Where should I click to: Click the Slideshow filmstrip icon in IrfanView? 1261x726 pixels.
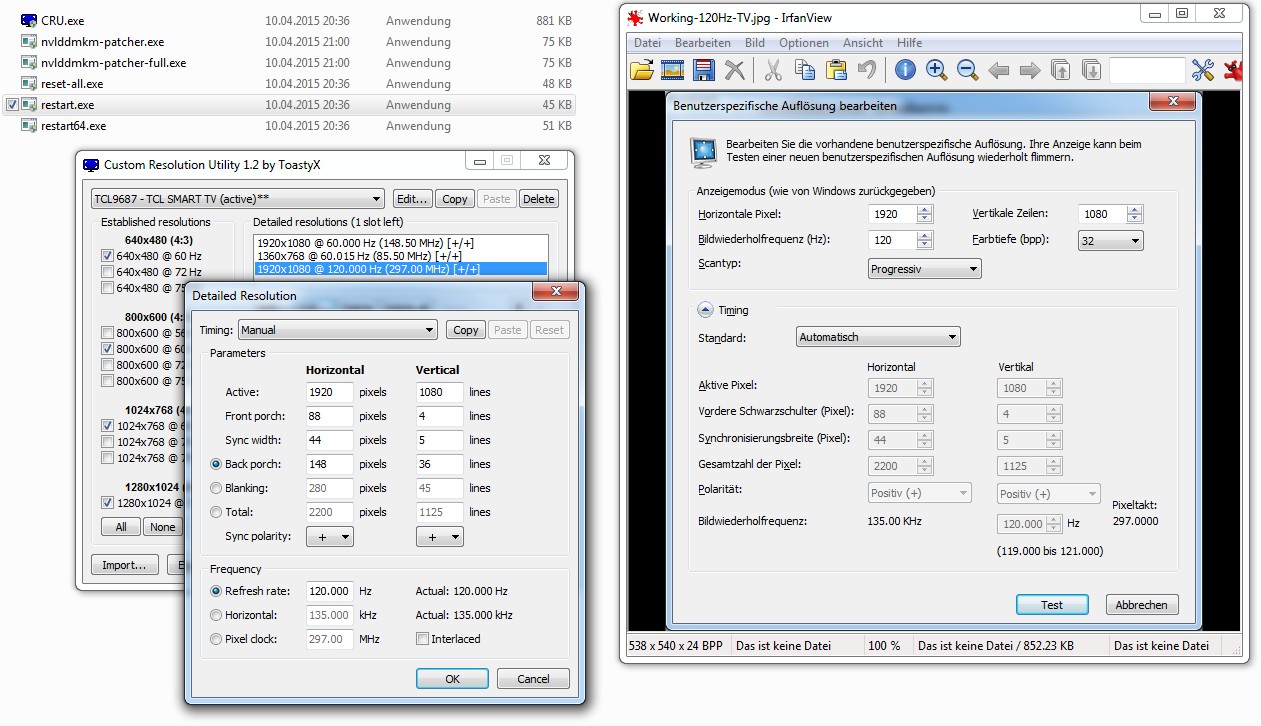672,70
